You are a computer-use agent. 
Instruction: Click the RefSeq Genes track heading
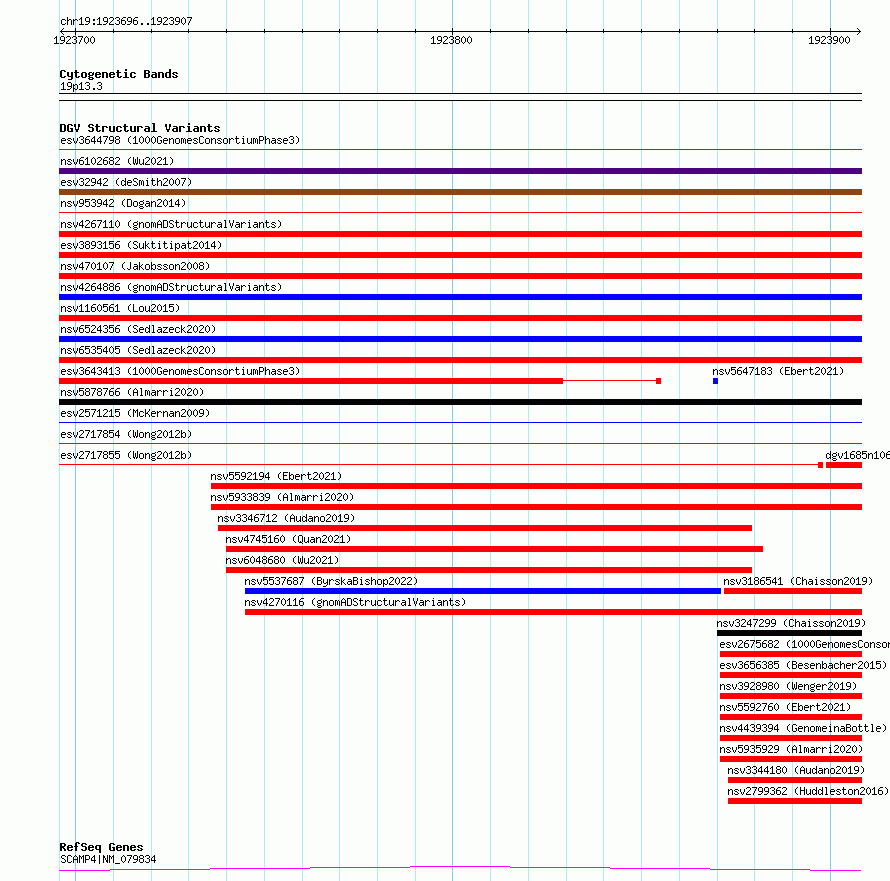[101, 847]
